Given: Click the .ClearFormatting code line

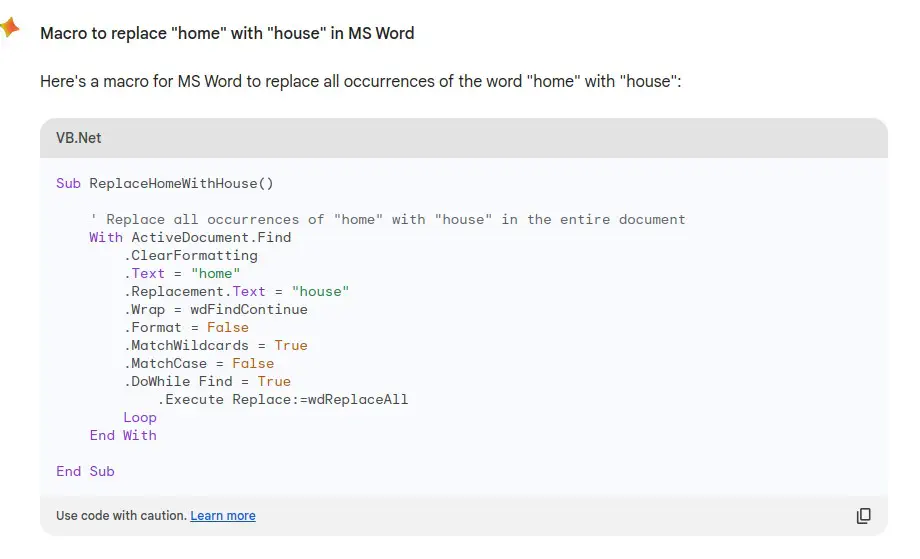Looking at the screenshot, I should click(x=191, y=255).
